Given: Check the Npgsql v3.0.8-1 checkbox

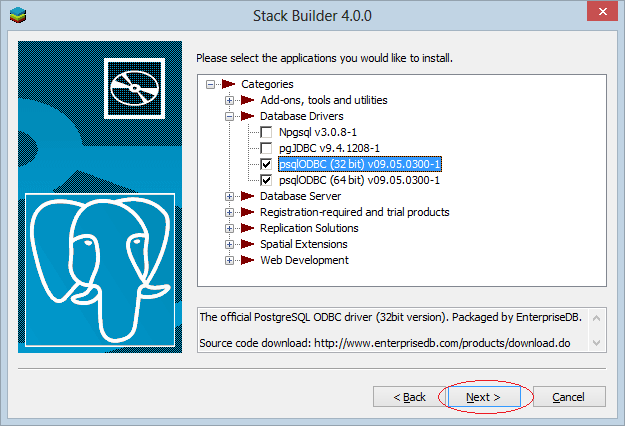Looking at the screenshot, I should pyautogui.click(x=266, y=132).
